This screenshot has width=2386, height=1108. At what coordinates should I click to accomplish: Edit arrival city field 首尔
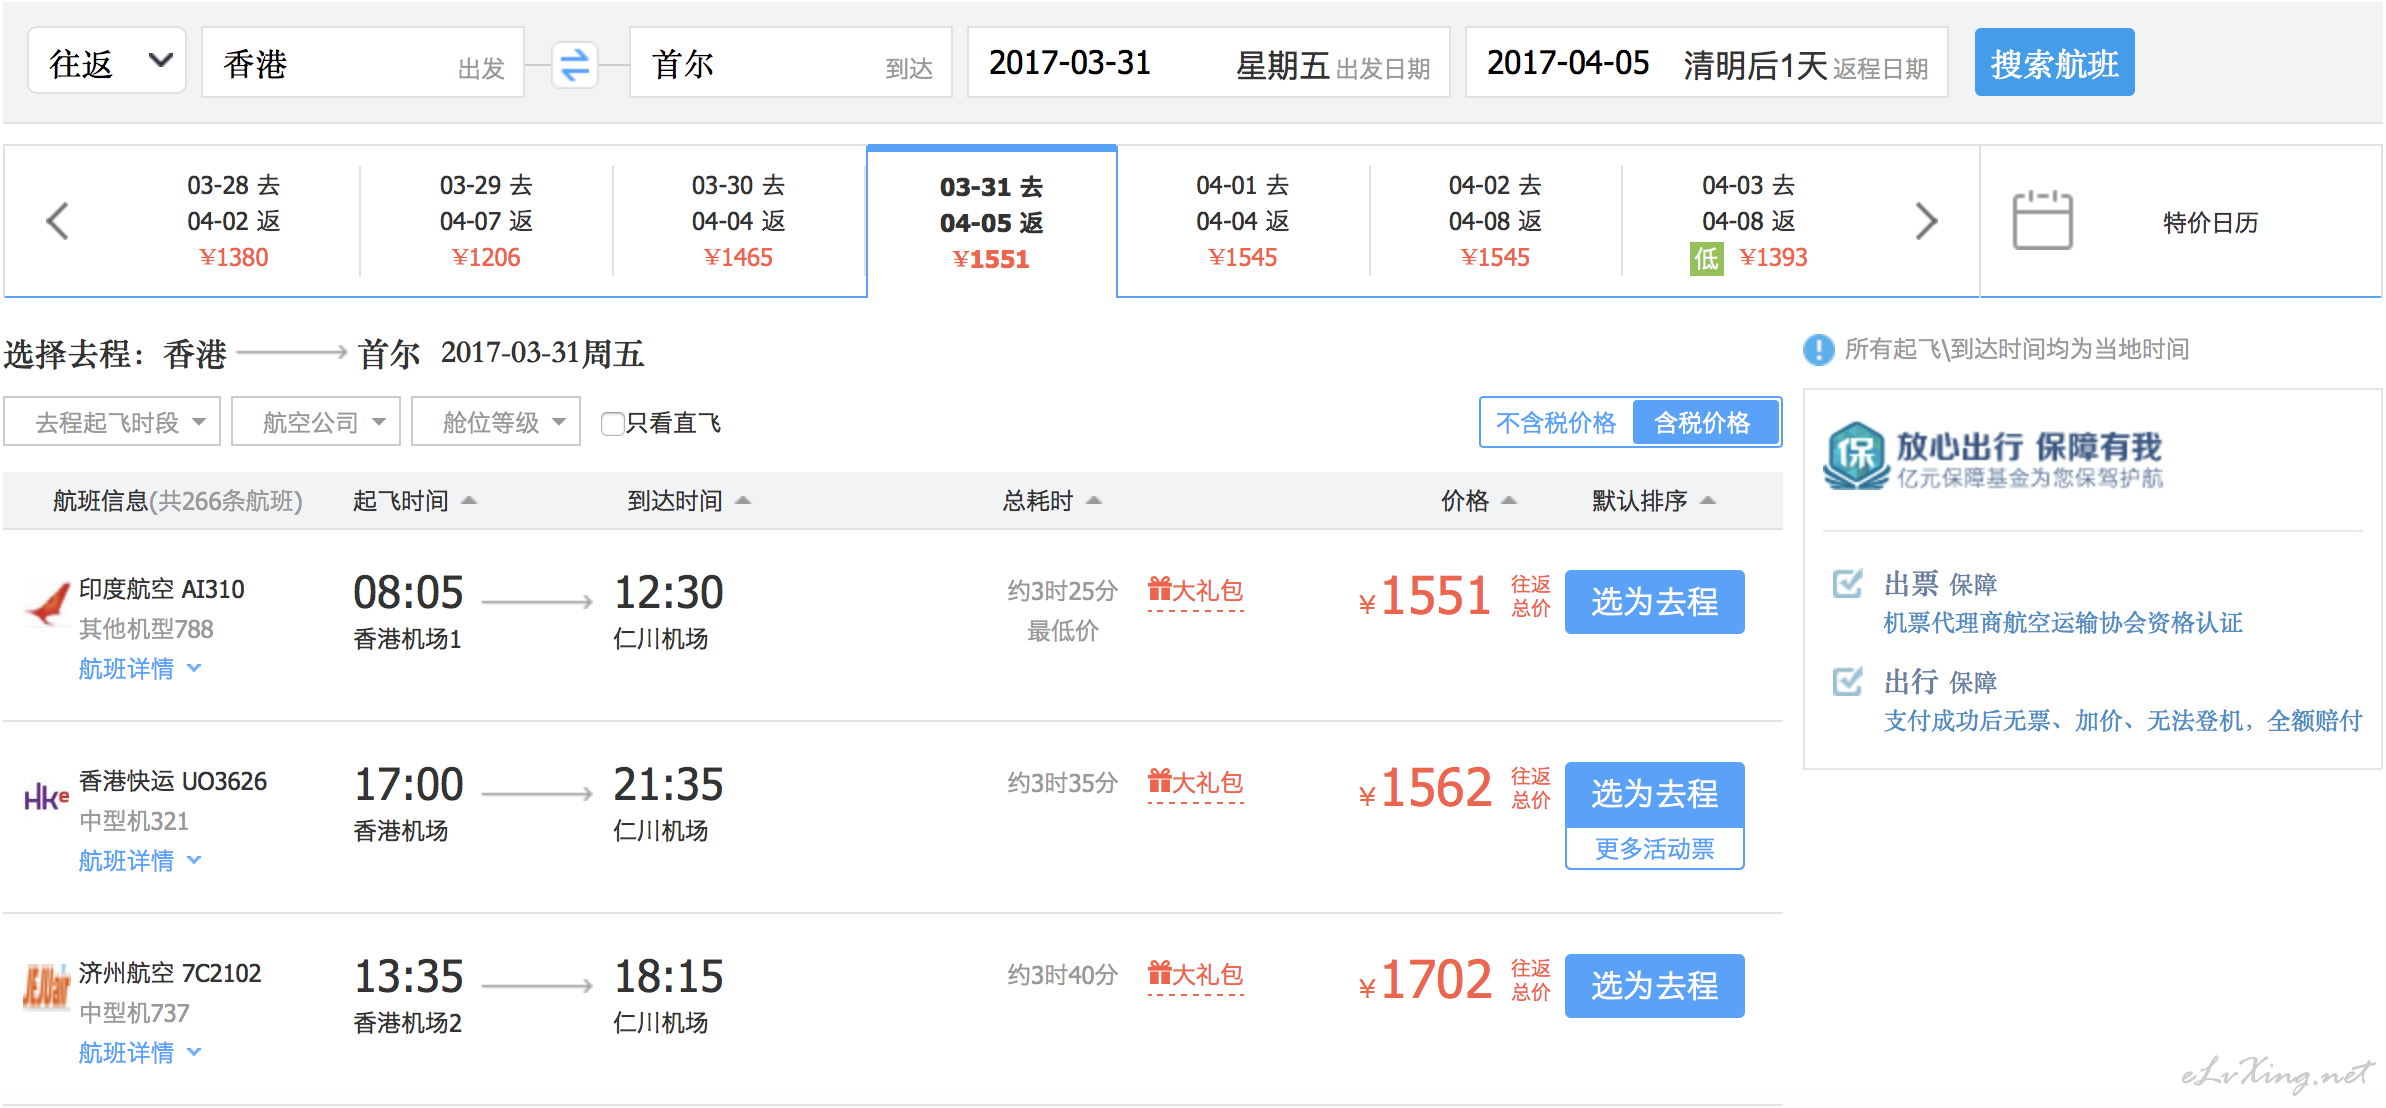coord(790,63)
